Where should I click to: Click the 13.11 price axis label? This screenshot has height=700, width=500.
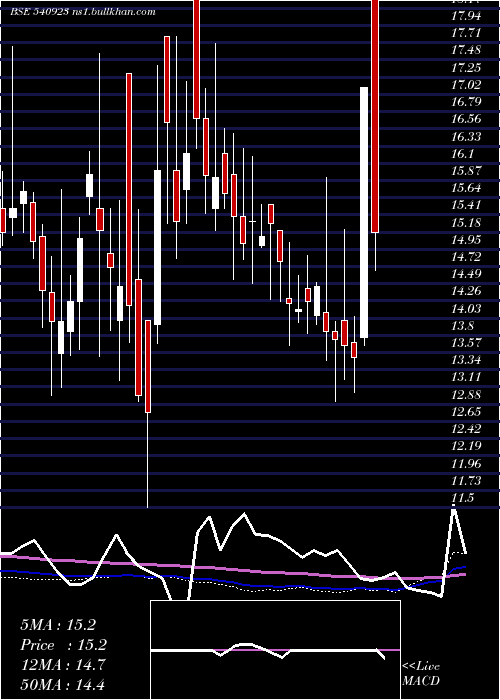coord(466,378)
